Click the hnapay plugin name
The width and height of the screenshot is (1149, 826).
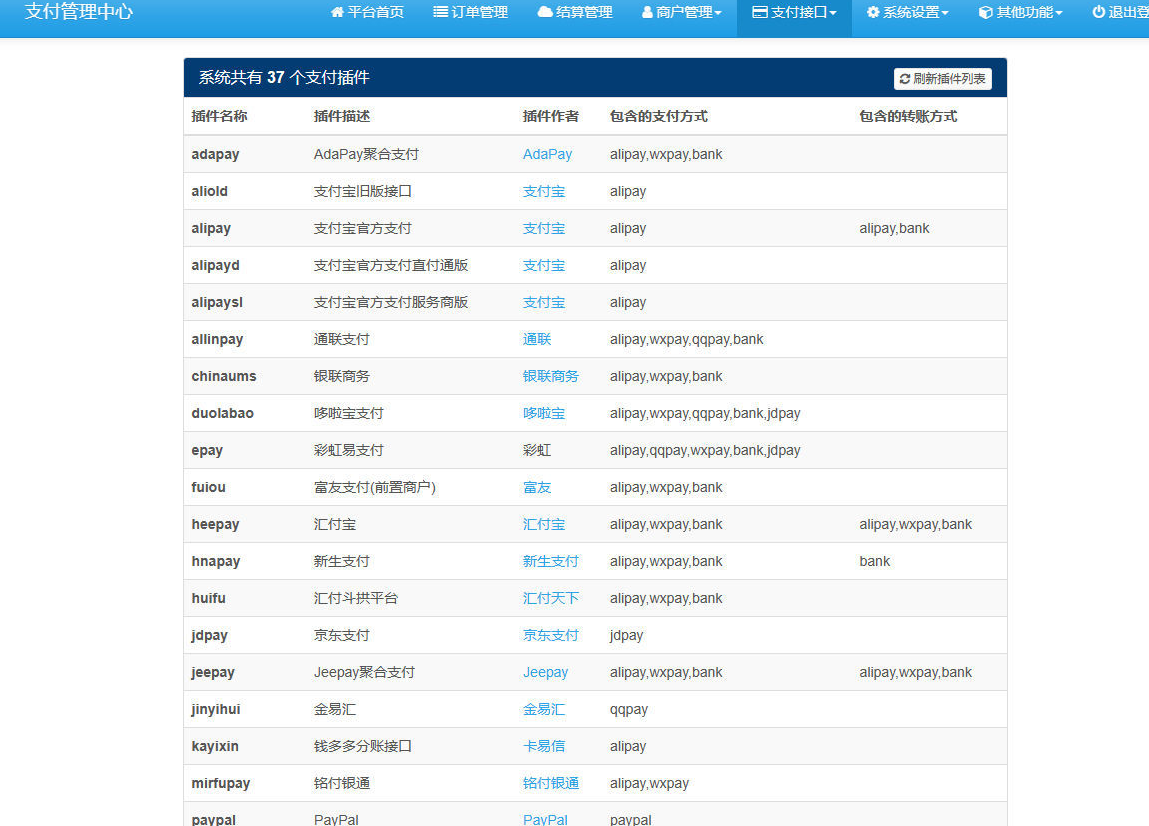click(216, 561)
